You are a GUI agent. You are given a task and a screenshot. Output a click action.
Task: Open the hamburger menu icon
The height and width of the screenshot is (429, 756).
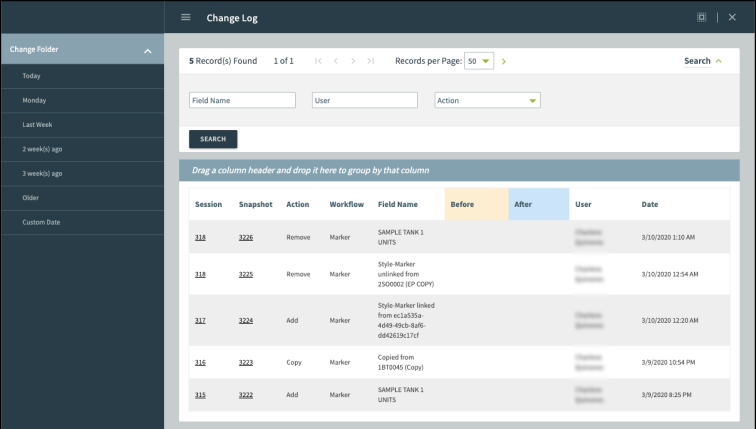(185, 17)
